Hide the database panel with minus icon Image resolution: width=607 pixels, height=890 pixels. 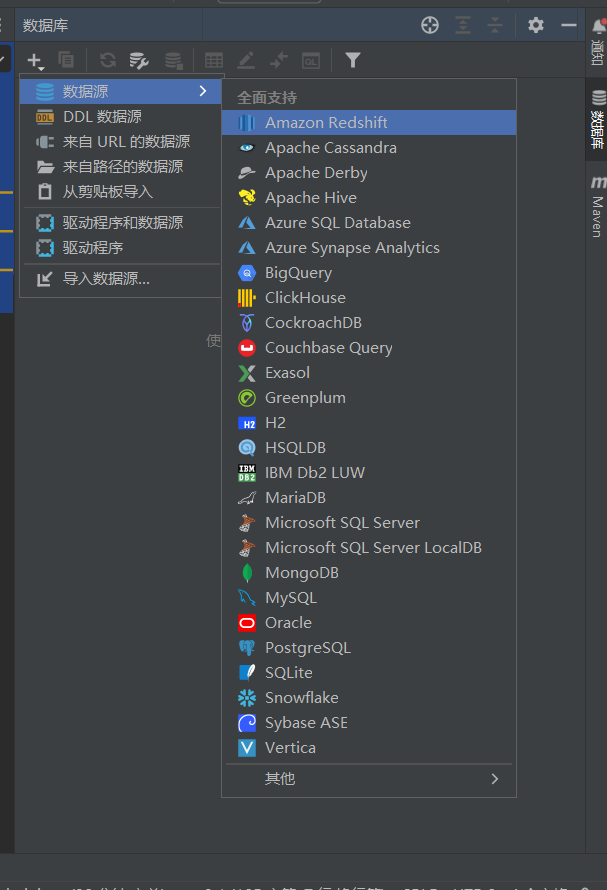[x=569, y=25]
